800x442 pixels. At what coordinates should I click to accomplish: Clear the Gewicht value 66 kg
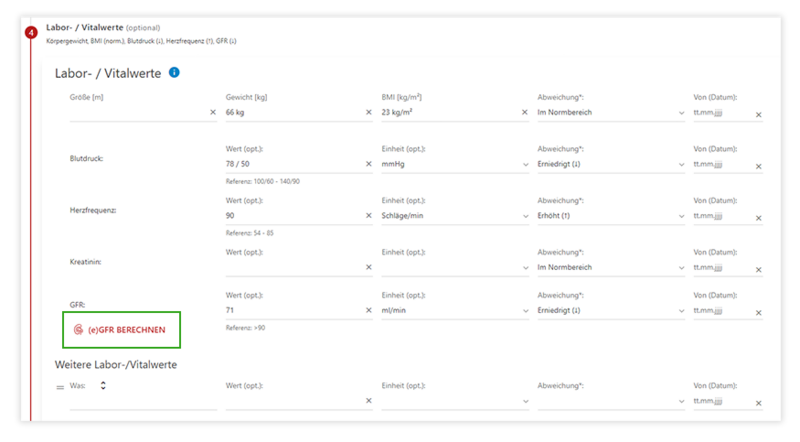tap(369, 113)
